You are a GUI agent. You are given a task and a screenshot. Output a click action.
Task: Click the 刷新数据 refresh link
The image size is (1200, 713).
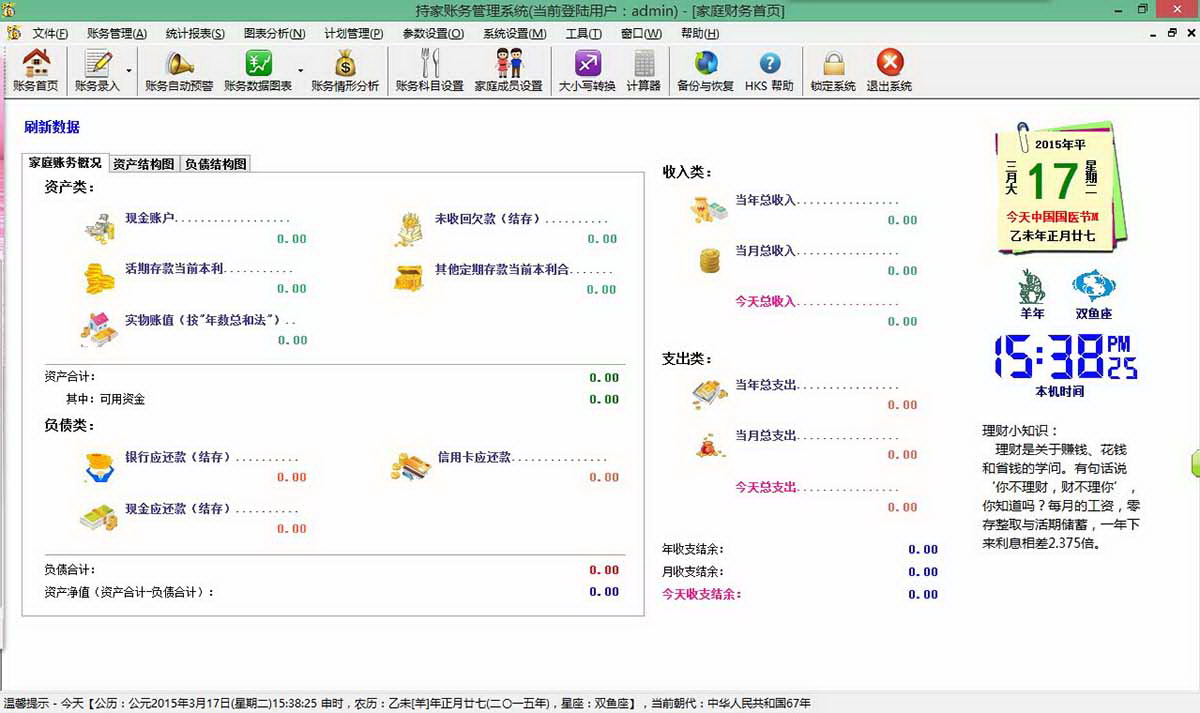point(50,127)
